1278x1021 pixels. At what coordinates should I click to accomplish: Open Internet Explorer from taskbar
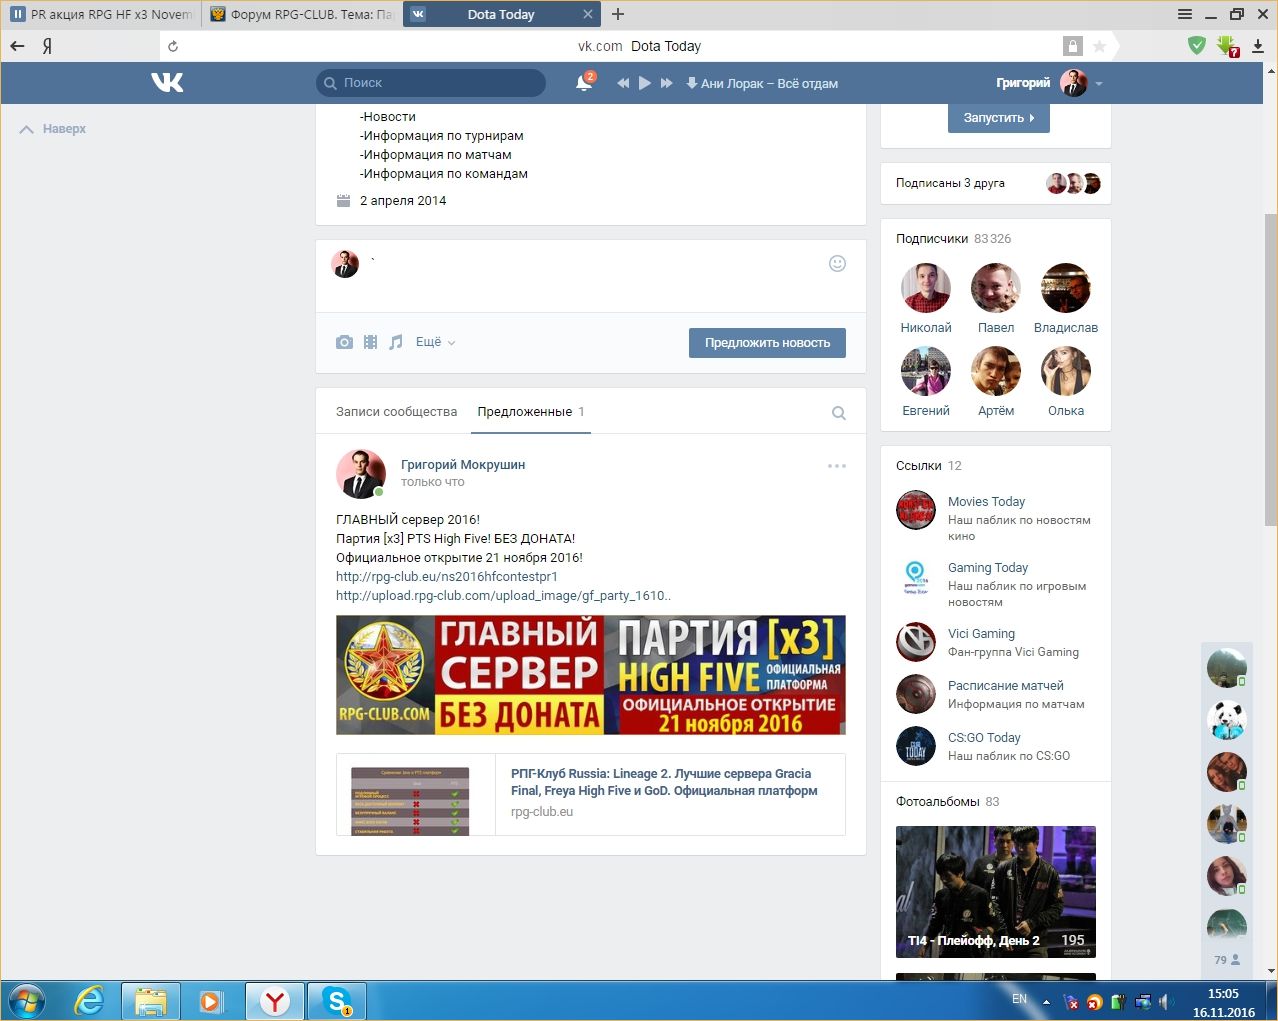click(x=89, y=1001)
